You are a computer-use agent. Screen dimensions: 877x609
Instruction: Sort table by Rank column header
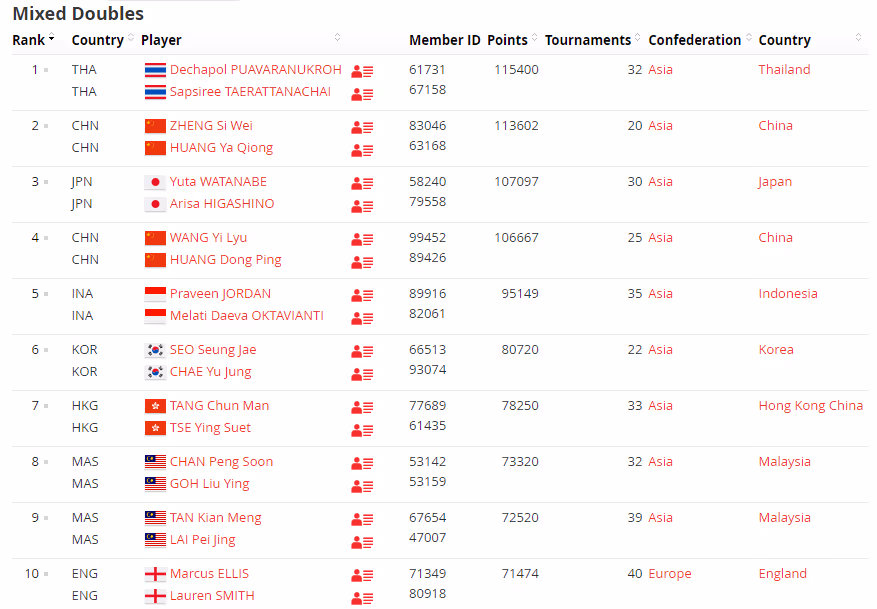(28, 40)
